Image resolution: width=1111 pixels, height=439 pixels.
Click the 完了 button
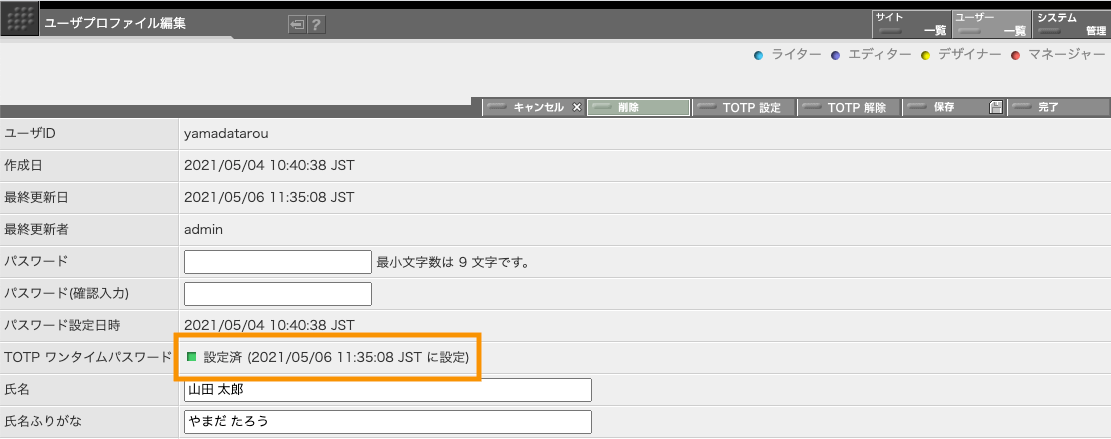tap(1058, 108)
